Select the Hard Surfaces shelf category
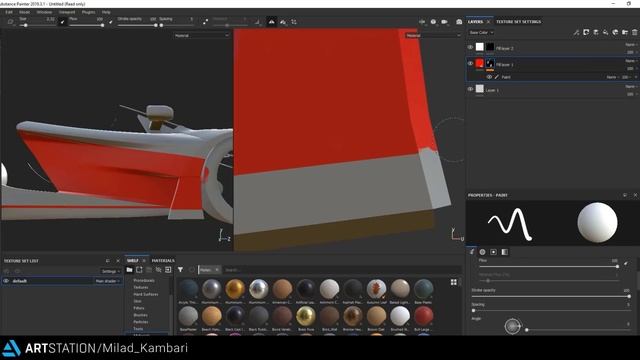This screenshot has width=640, height=360. [x=146, y=294]
